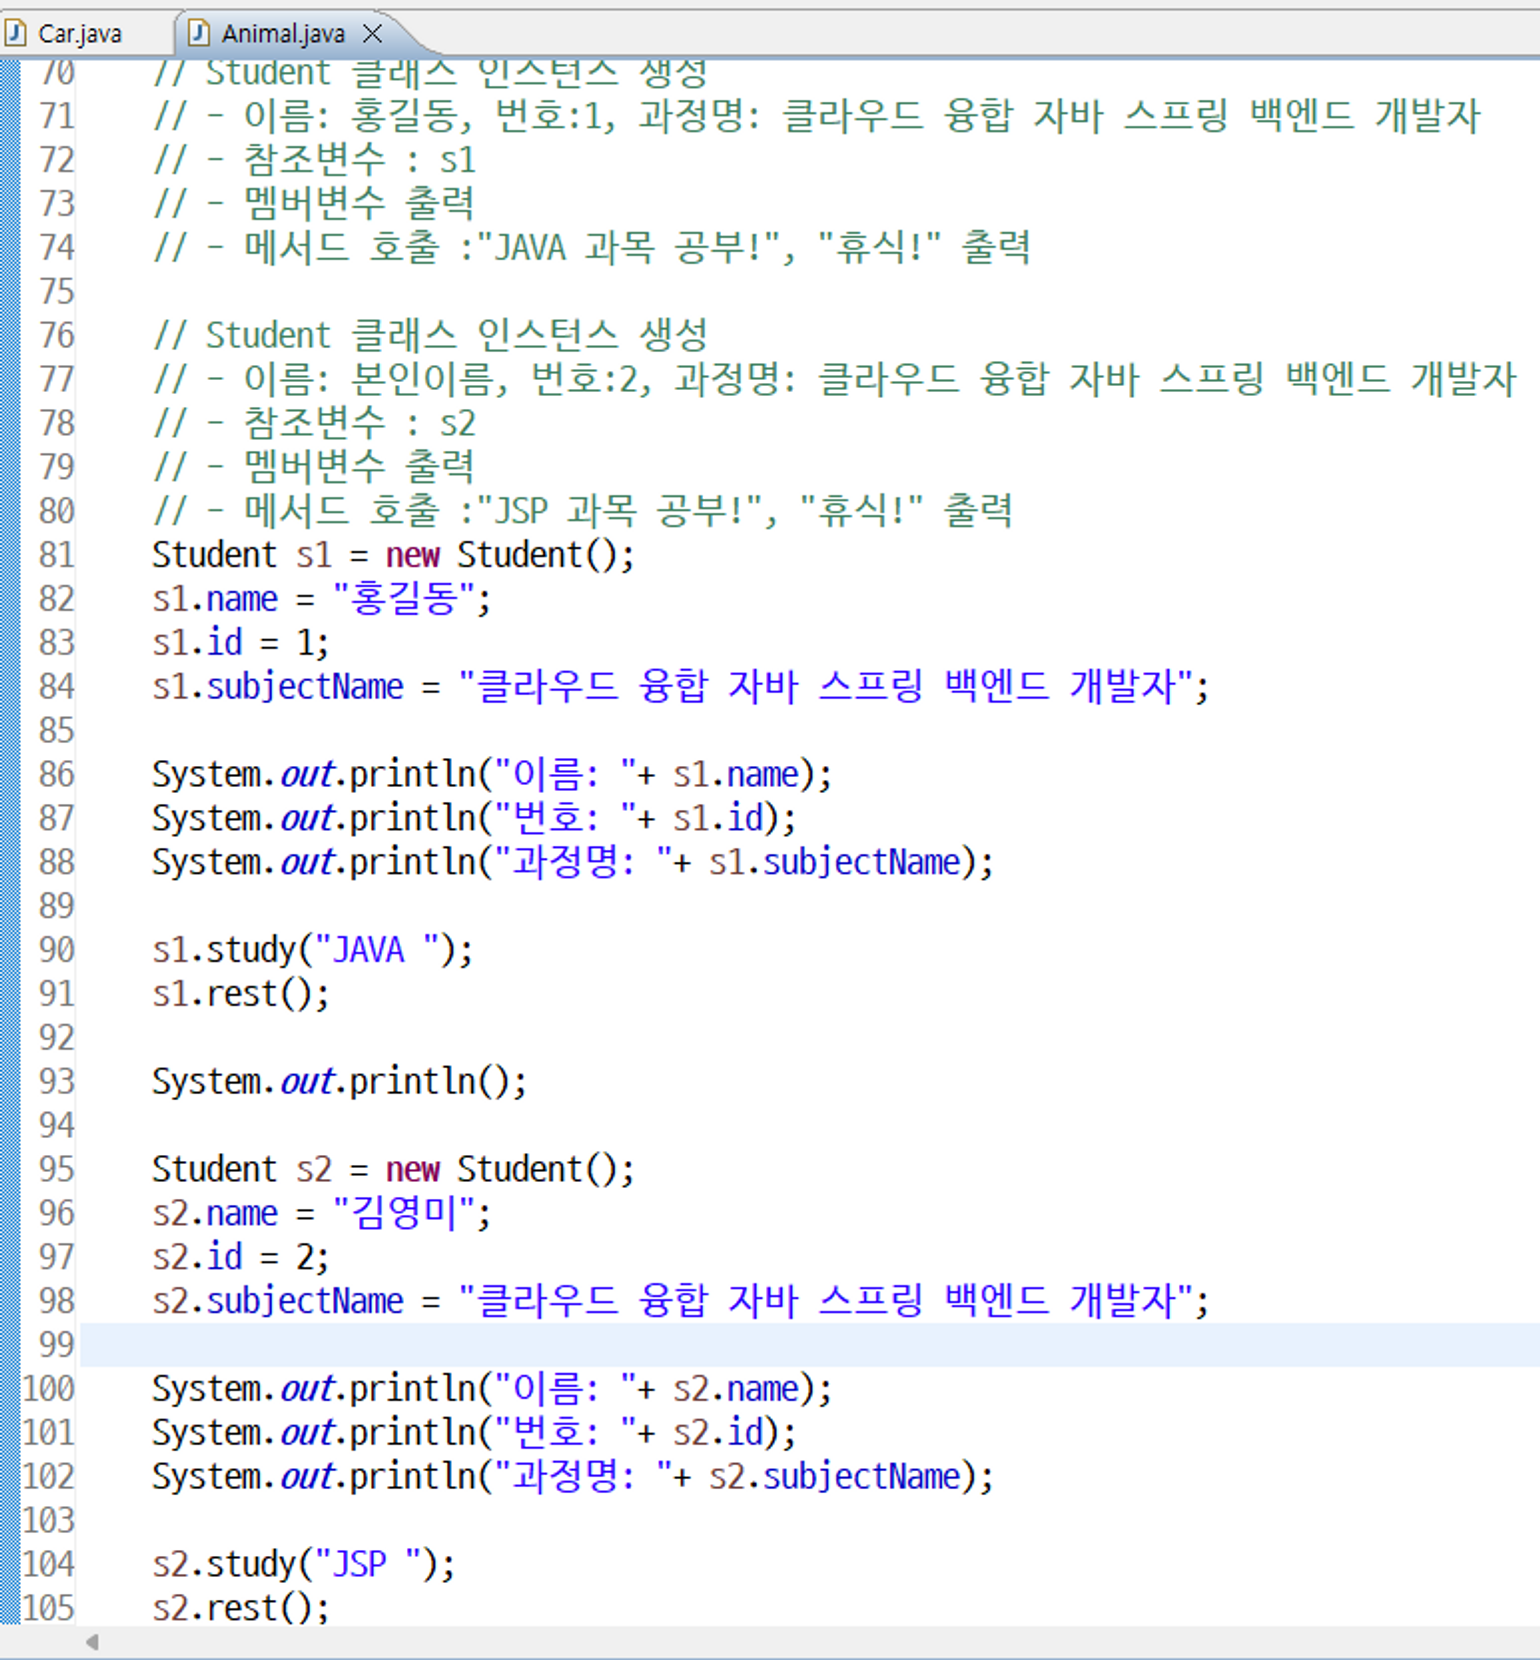Click the s1.study("JAVA ") call
1540x1660 pixels.
[x=312, y=950]
